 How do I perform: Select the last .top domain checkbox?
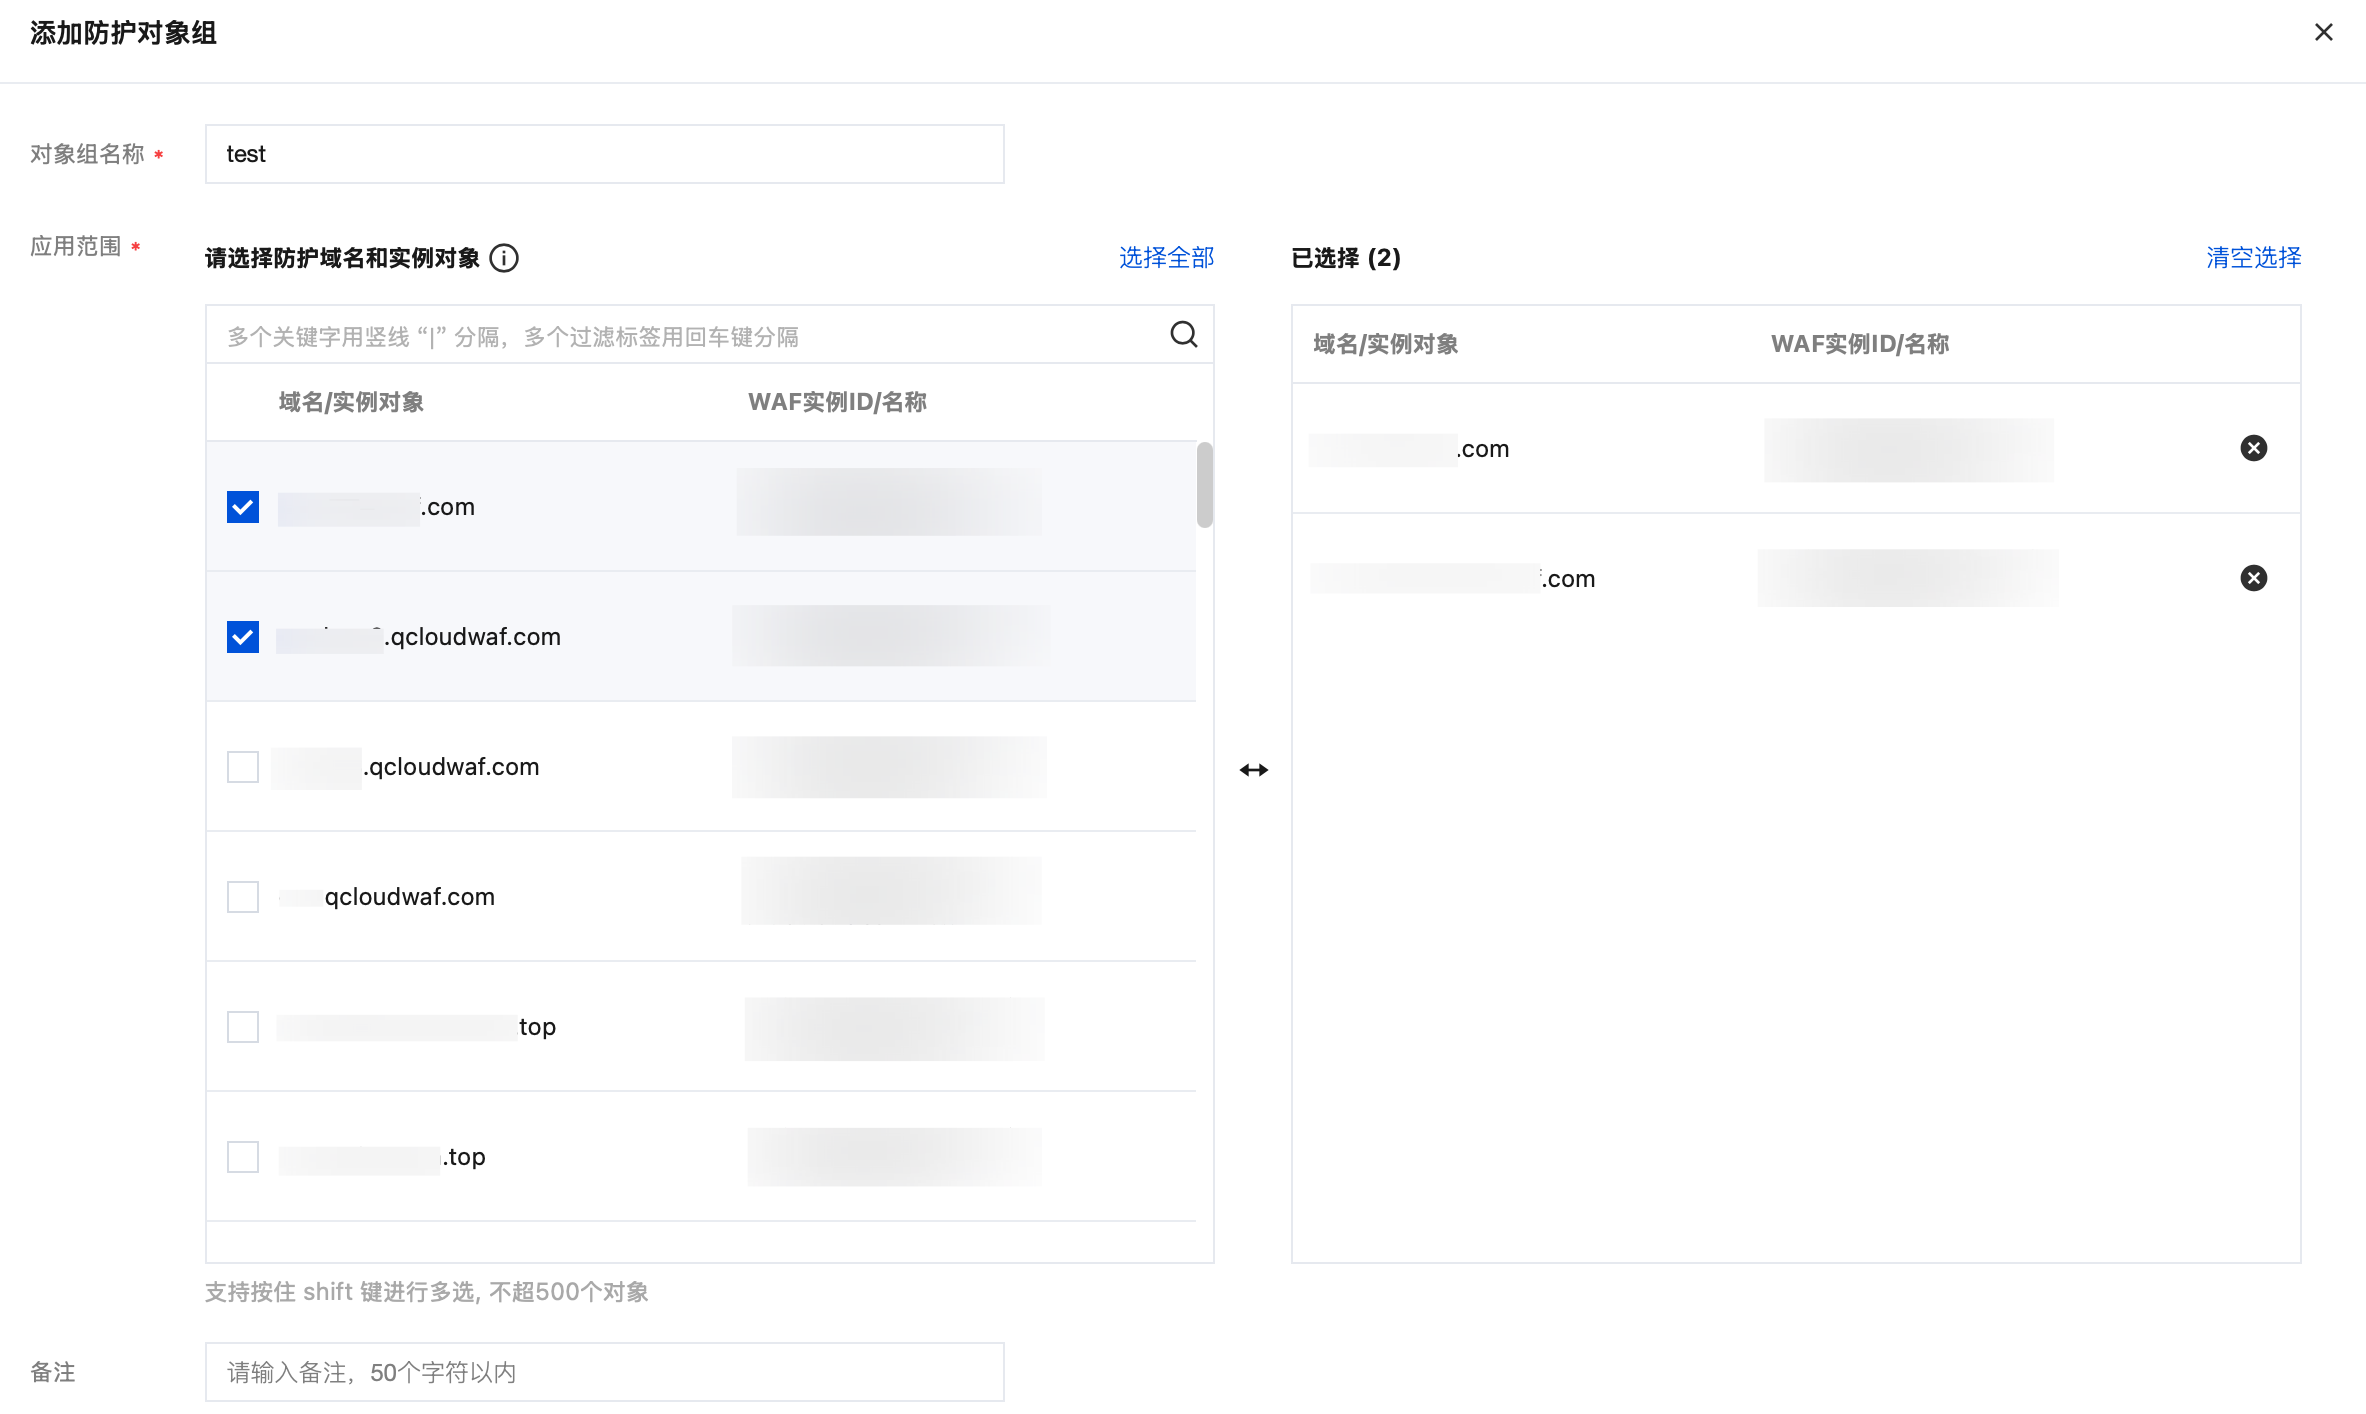(x=243, y=1157)
